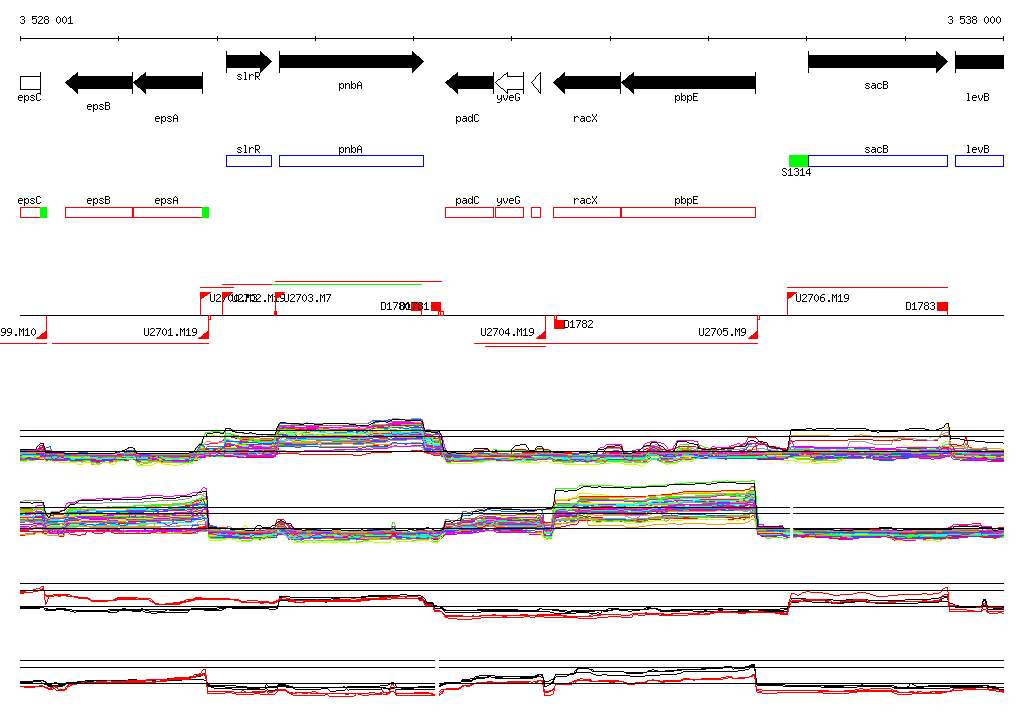Image resolution: width=1024 pixels, height=714 pixels.
Task: Click the white outlined yveG gene arrow
Action: pyautogui.click(x=509, y=83)
